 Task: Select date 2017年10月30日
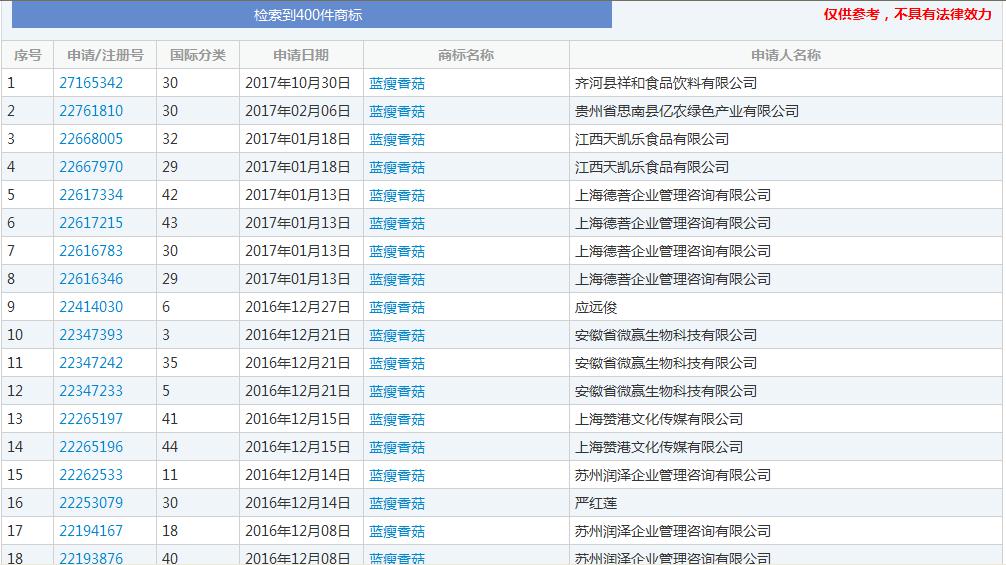(298, 83)
